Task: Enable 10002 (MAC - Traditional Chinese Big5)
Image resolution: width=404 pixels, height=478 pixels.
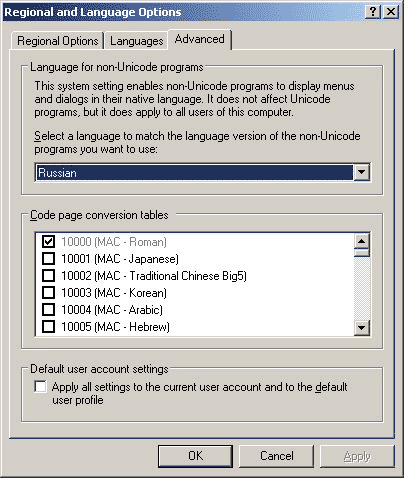Action: [48, 275]
